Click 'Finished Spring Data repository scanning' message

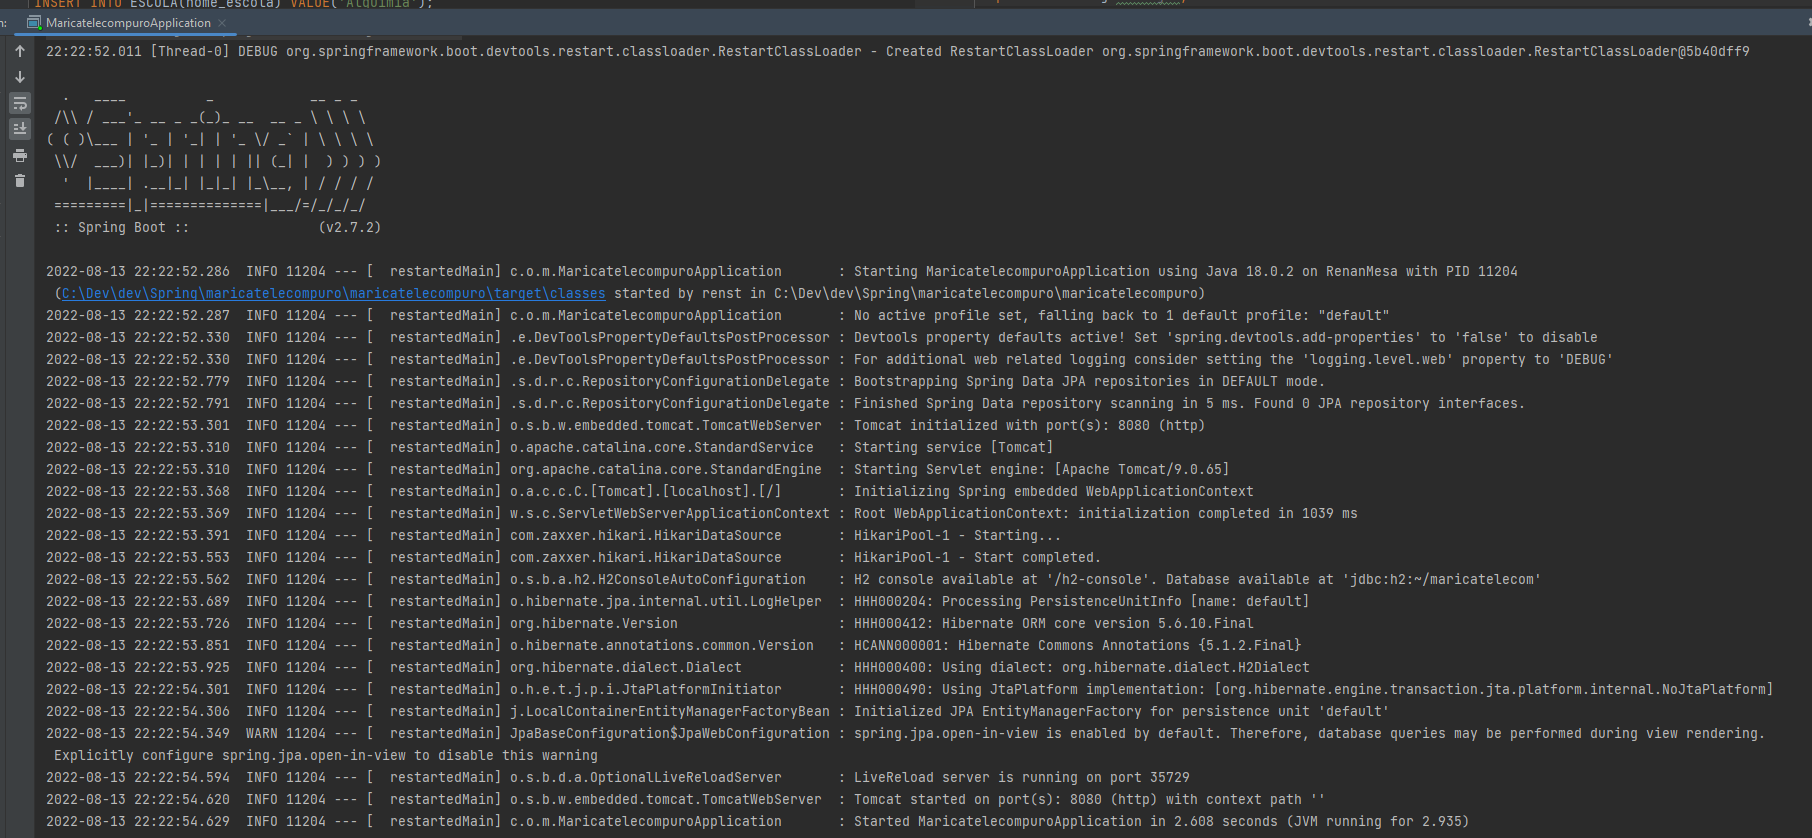1190,404
